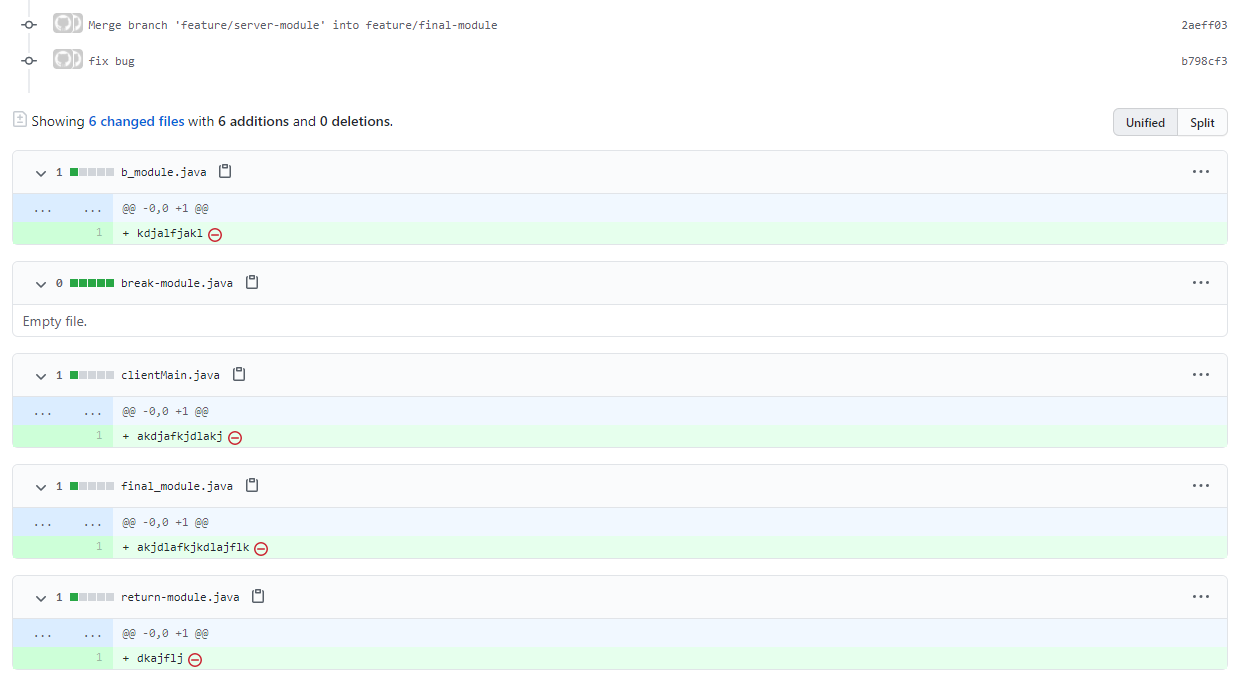Open the fix bug commit
The width and height of the screenshot is (1236, 685).
111,61
